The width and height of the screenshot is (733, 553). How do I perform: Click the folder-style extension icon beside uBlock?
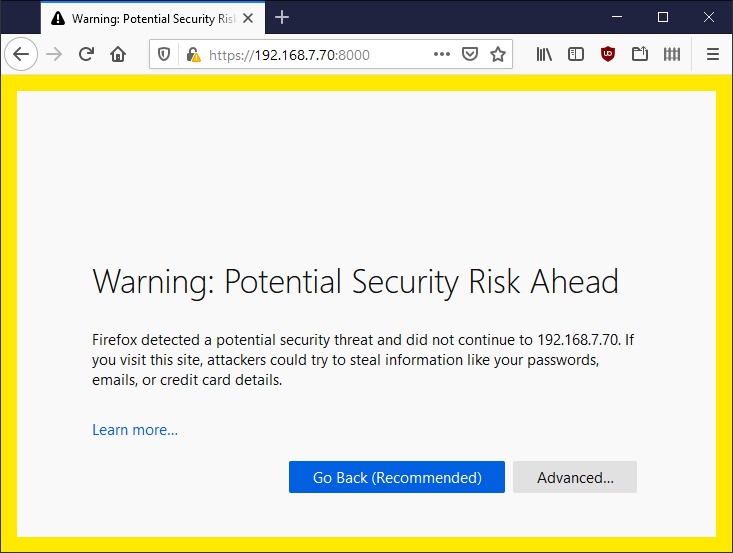coord(640,55)
